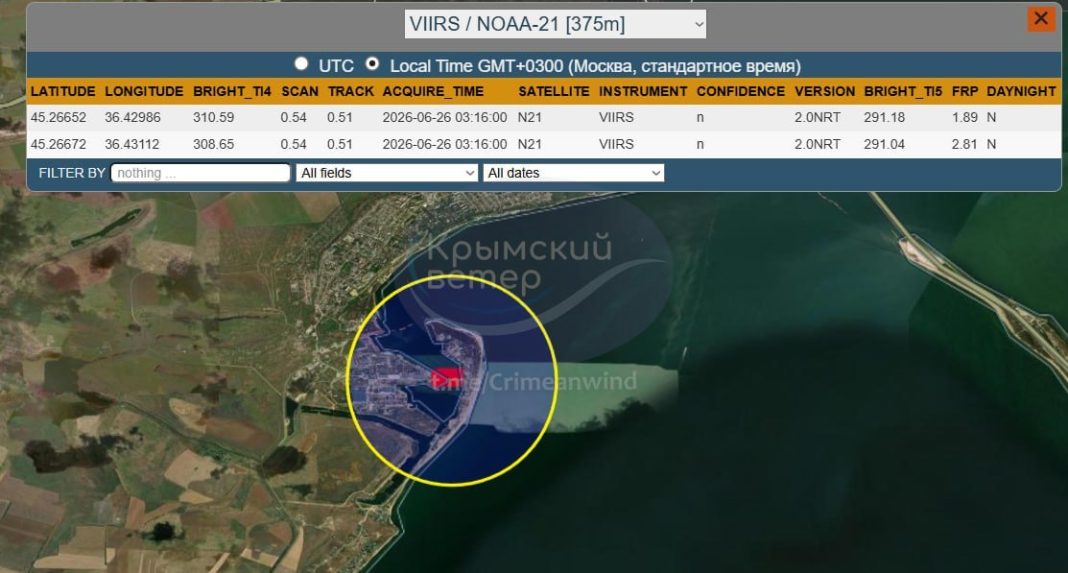Select the row with longitude 36.43112
1068x573 pixels.
click(x=544, y=144)
